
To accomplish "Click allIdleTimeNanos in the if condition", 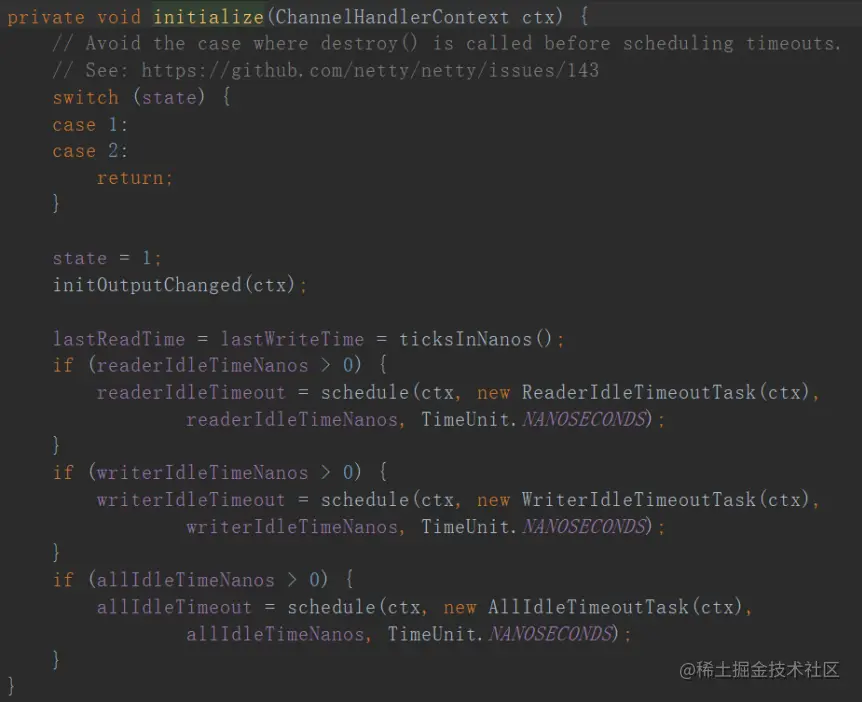I will (x=185, y=579).
